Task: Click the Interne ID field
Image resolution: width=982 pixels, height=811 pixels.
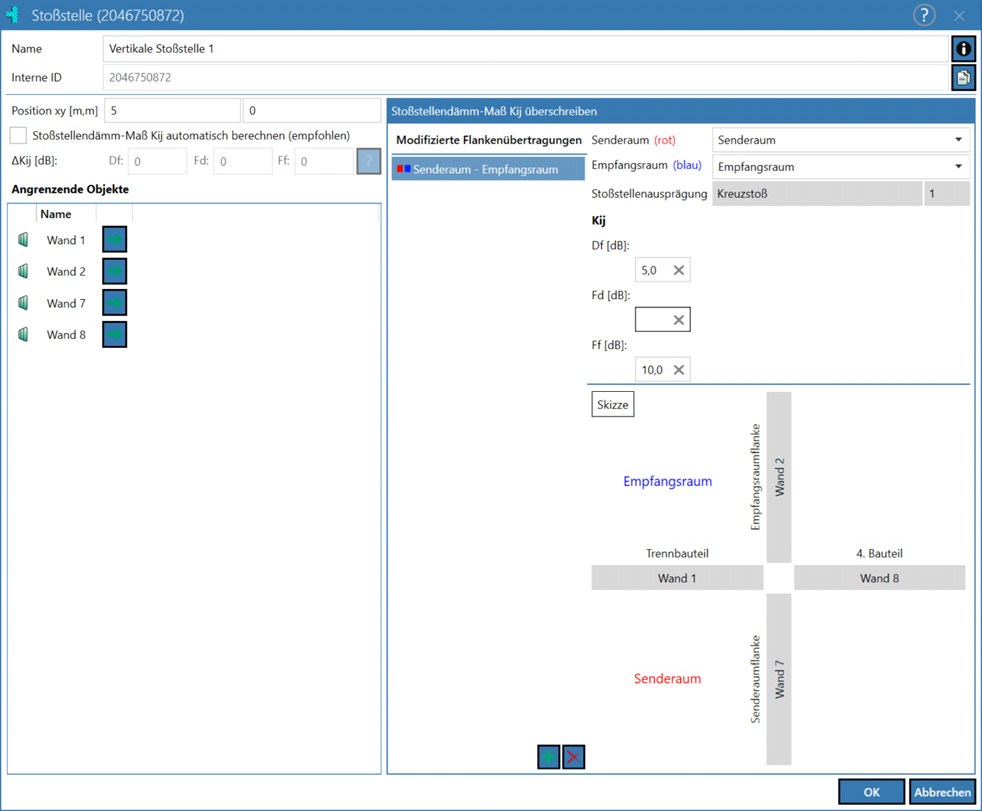Action: tap(525, 78)
